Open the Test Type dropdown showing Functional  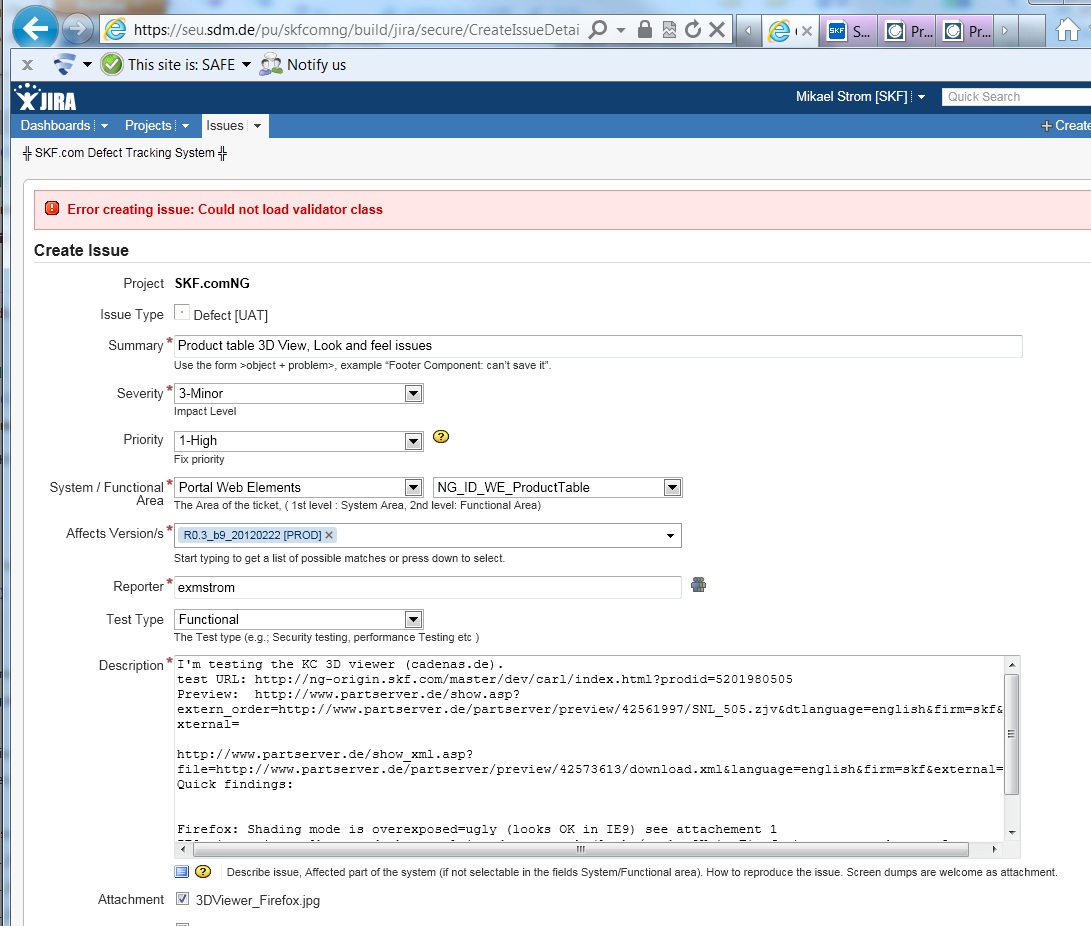[298, 620]
